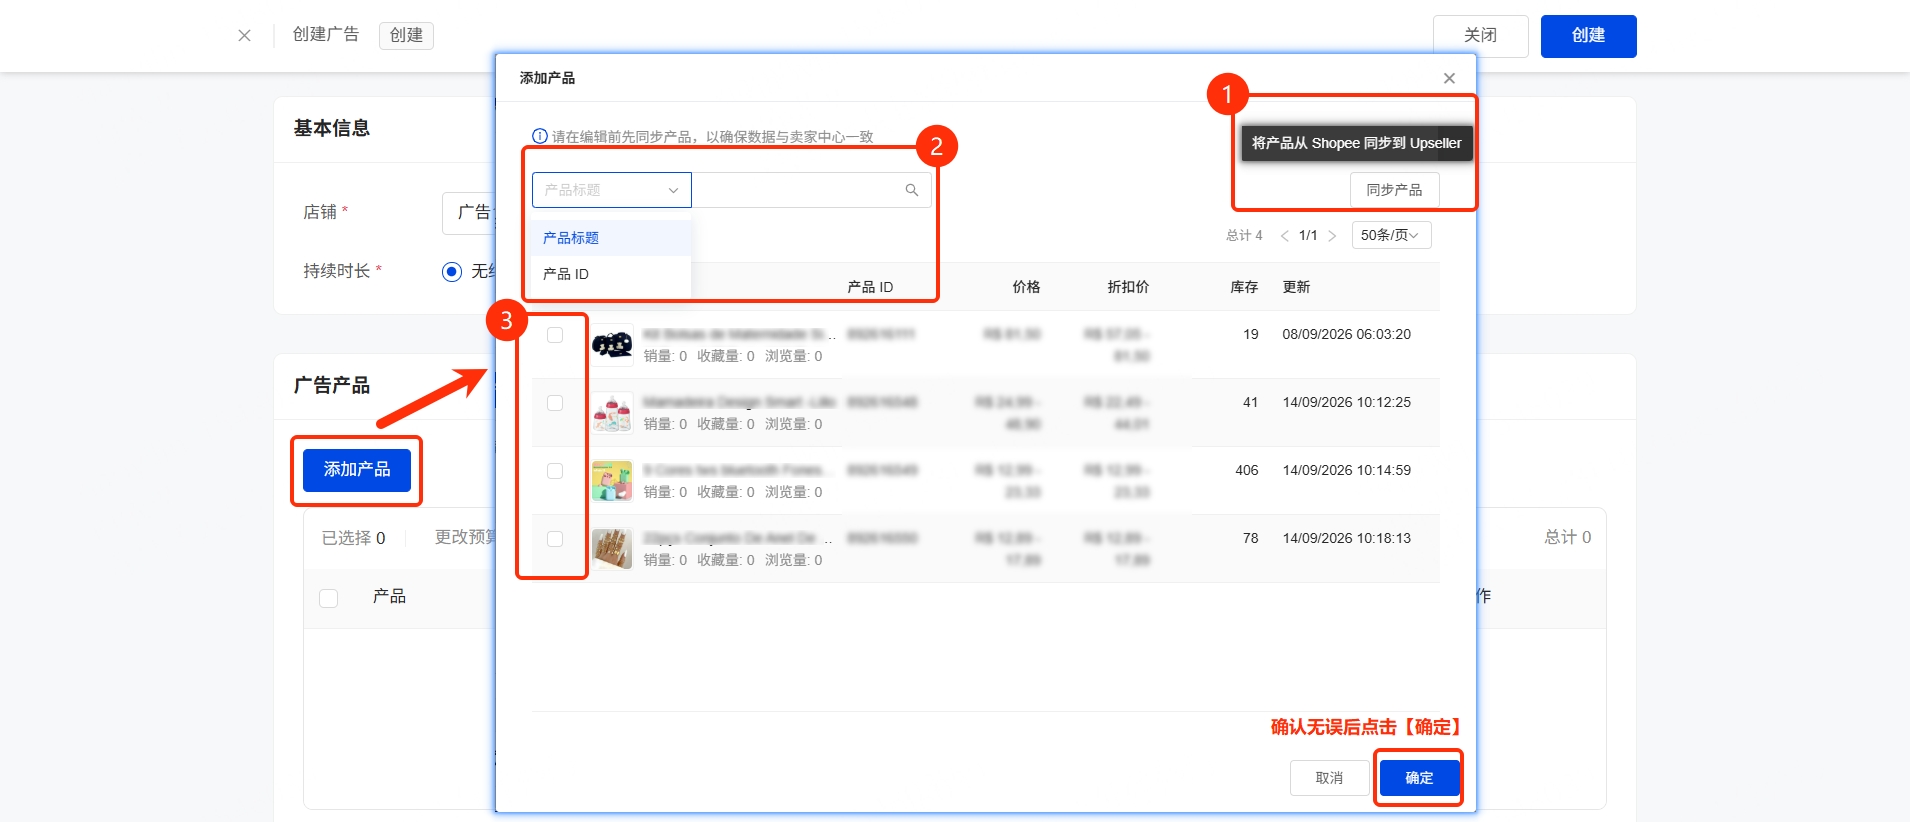Select the 持续时长 radio button
This screenshot has height=822, width=1910.
pyautogui.click(x=452, y=272)
